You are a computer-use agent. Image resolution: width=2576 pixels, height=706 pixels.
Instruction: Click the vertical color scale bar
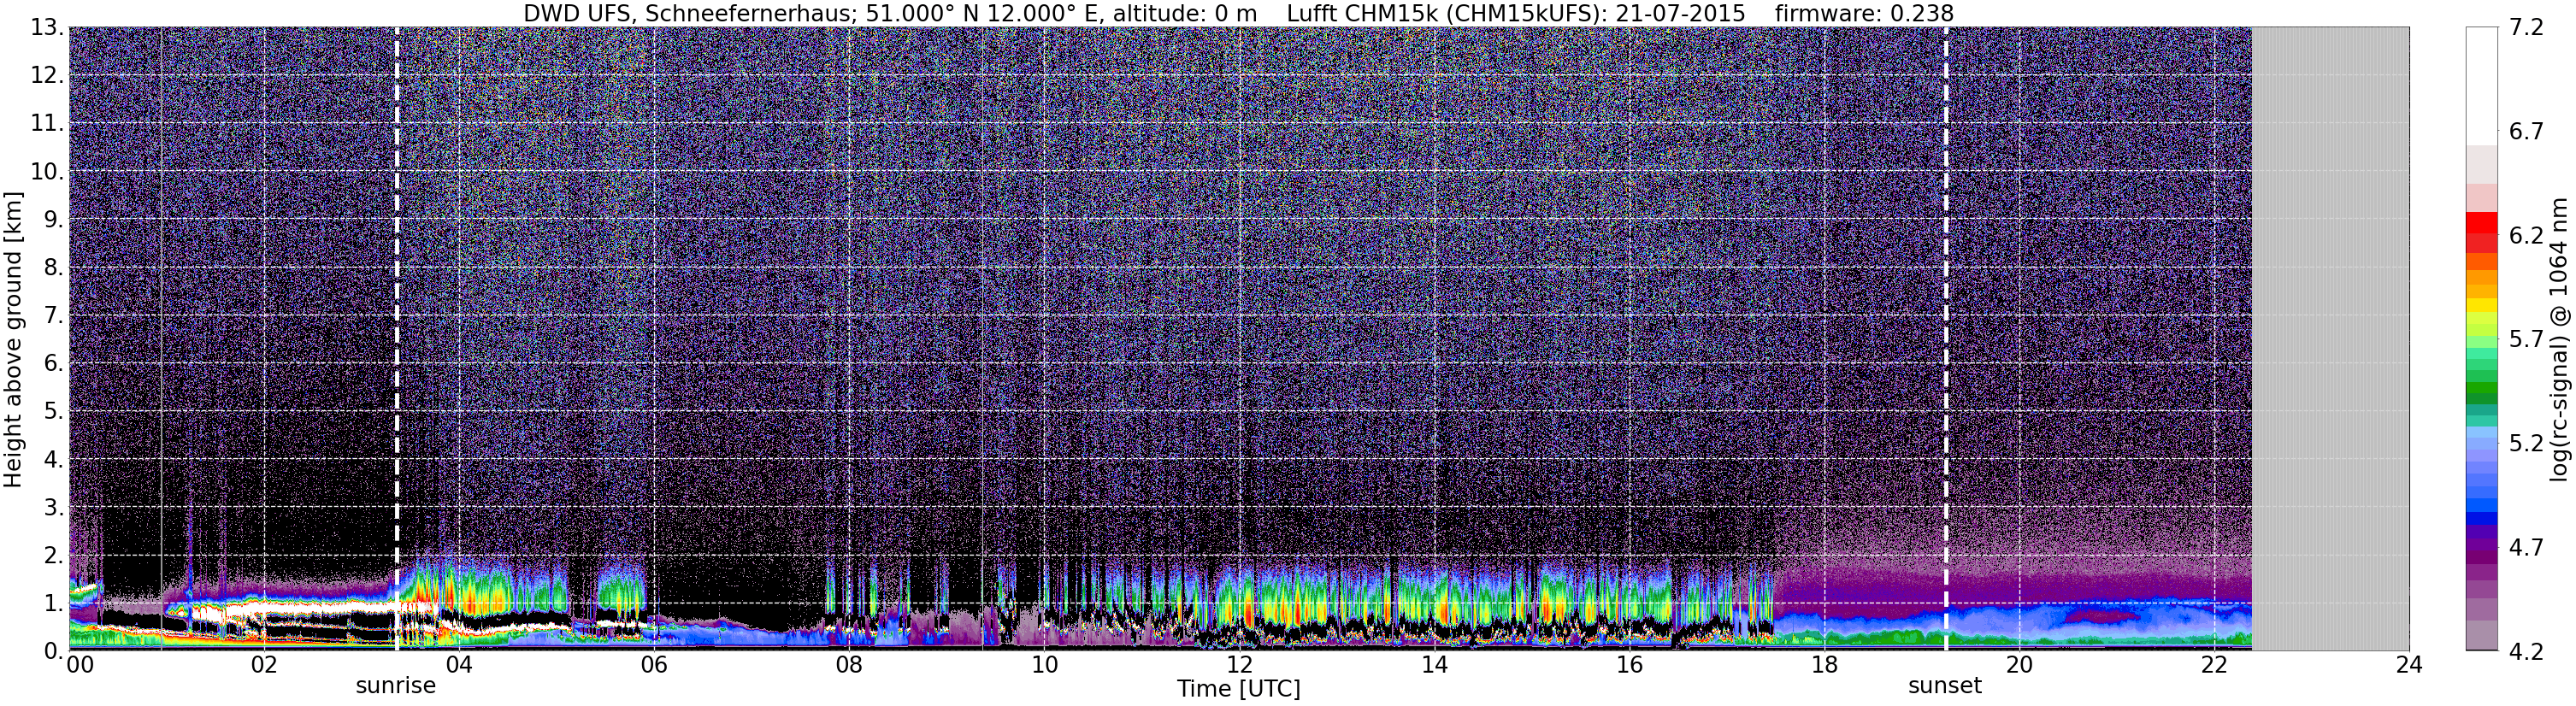(x=2481, y=339)
